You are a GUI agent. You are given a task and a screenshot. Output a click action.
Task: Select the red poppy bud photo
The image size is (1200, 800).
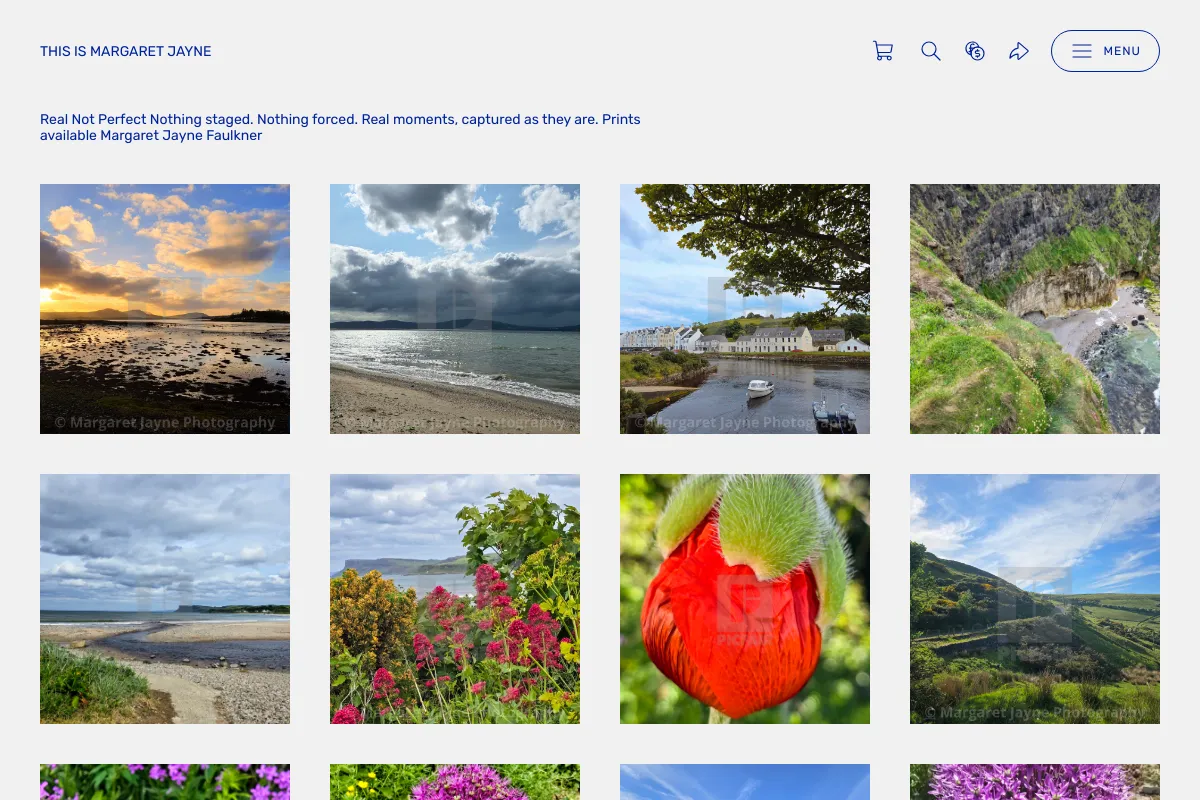[x=745, y=599]
